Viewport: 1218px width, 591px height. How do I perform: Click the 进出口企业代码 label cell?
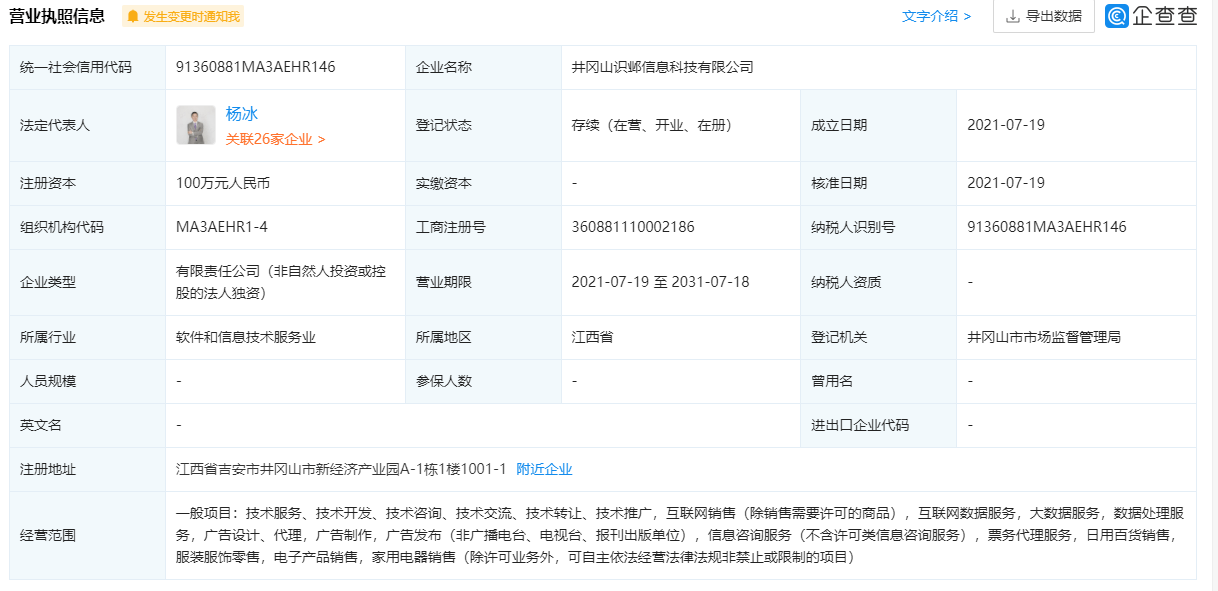click(878, 425)
